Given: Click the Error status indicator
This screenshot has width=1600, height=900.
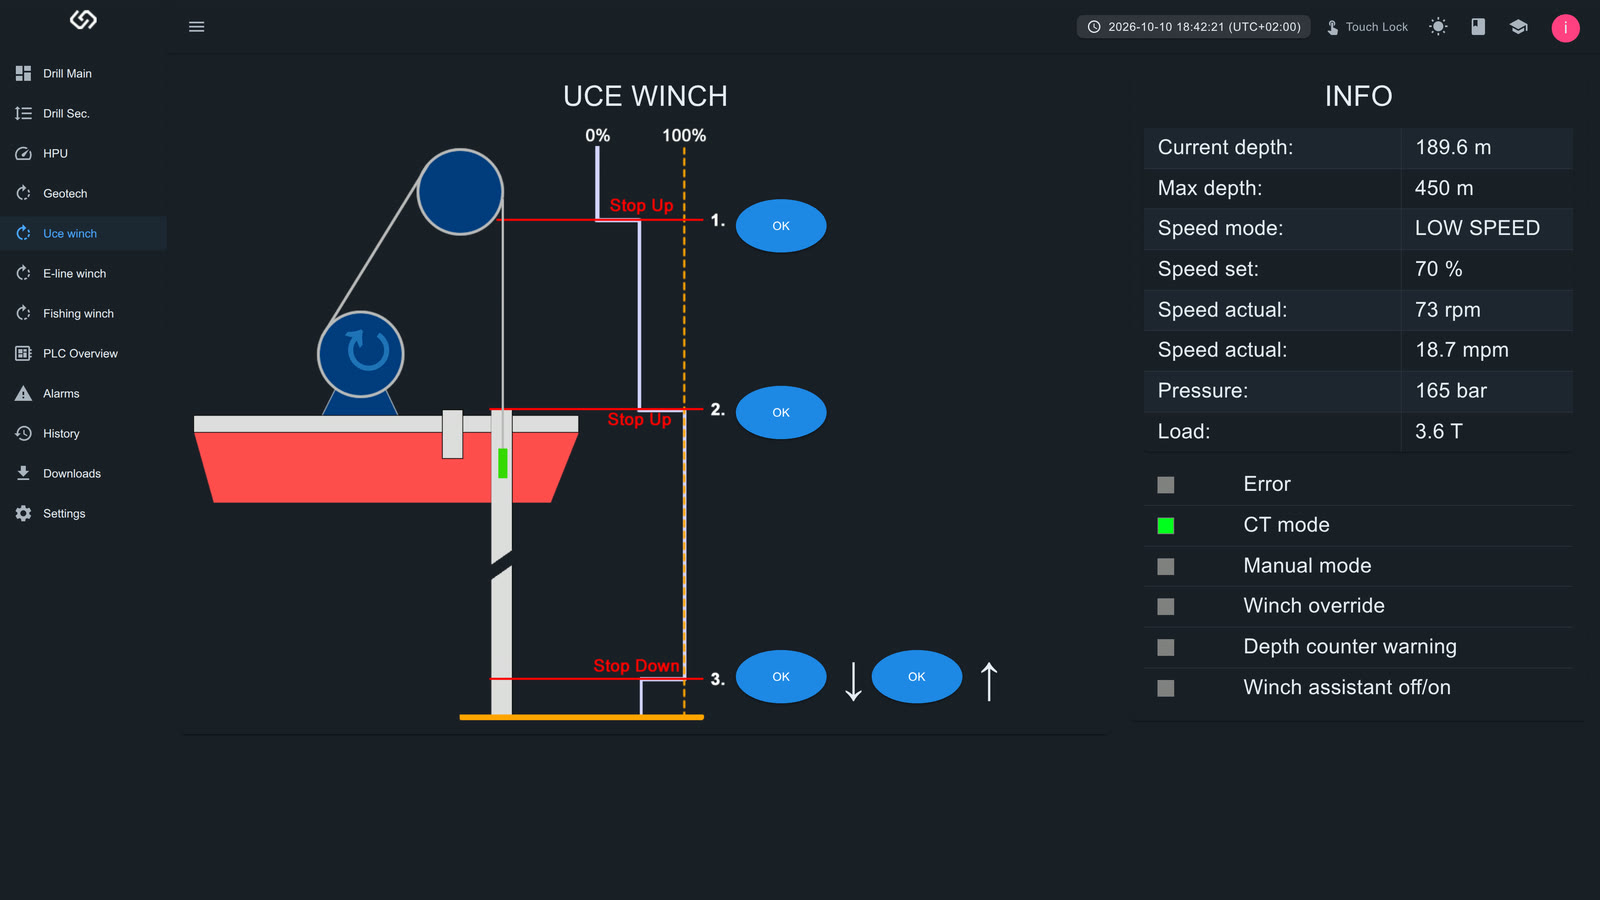Looking at the screenshot, I should point(1166,485).
